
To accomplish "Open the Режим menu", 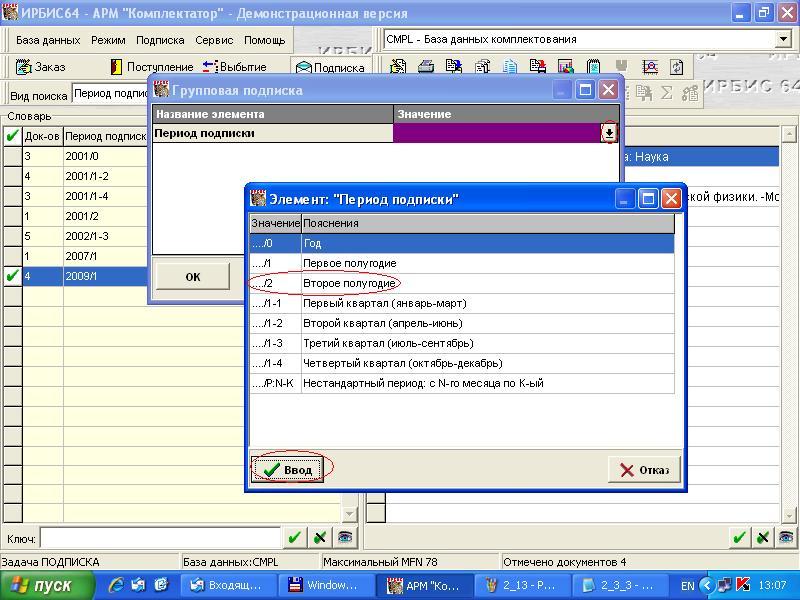I will (108, 41).
